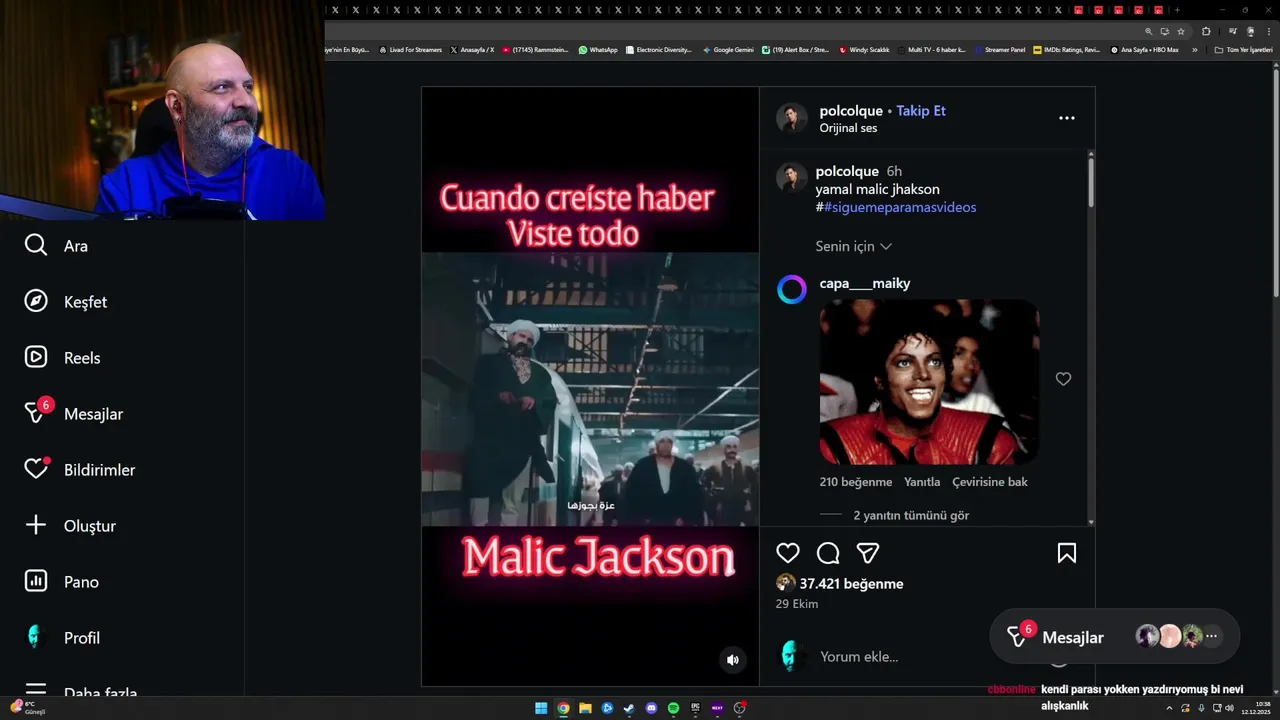Open Google Gemini bookmark

[x=728, y=50]
